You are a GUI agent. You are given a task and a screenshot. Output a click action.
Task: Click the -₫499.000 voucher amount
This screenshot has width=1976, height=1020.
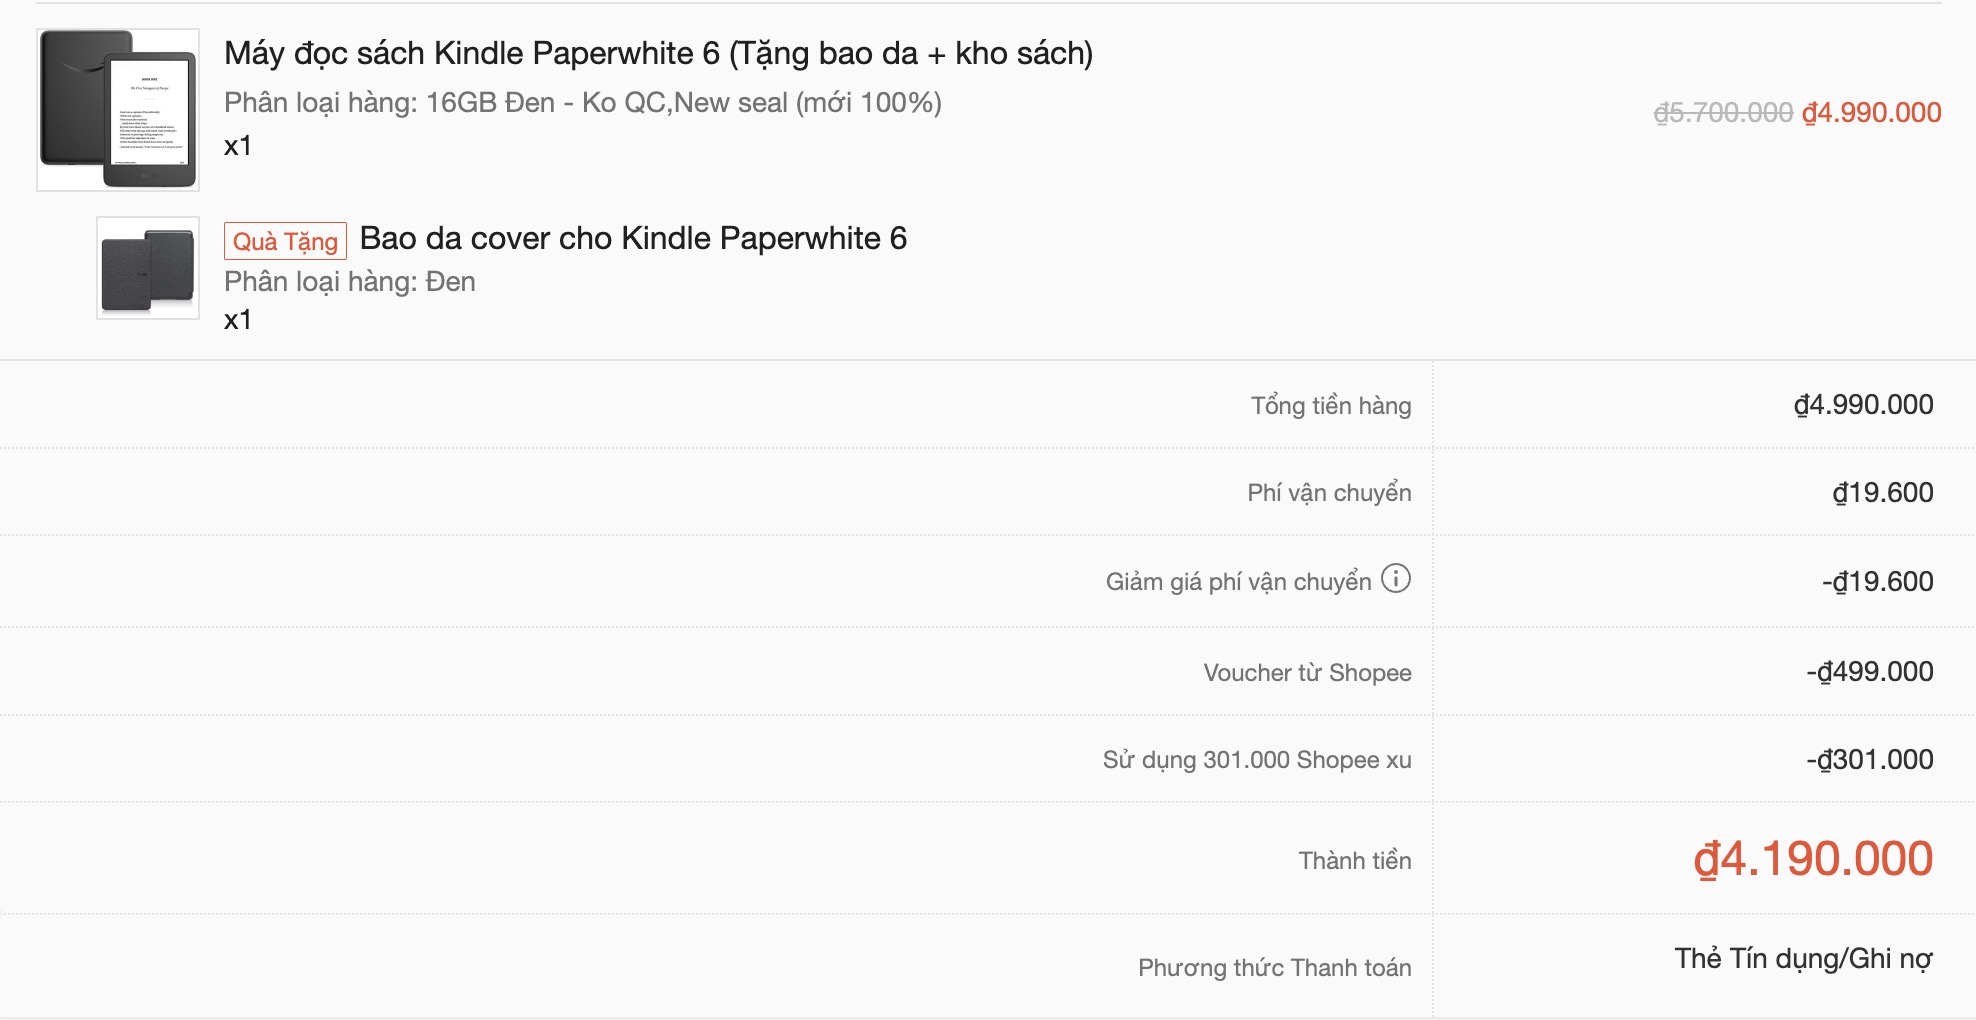tap(1869, 672)
